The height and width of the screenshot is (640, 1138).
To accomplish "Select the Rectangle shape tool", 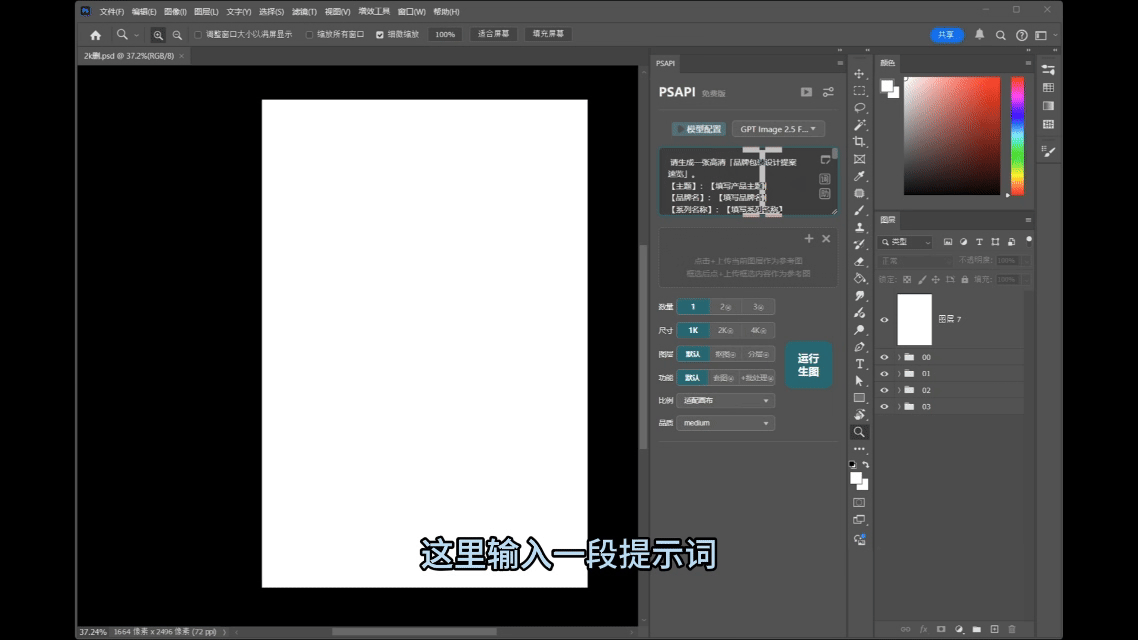I will [859, 398].
